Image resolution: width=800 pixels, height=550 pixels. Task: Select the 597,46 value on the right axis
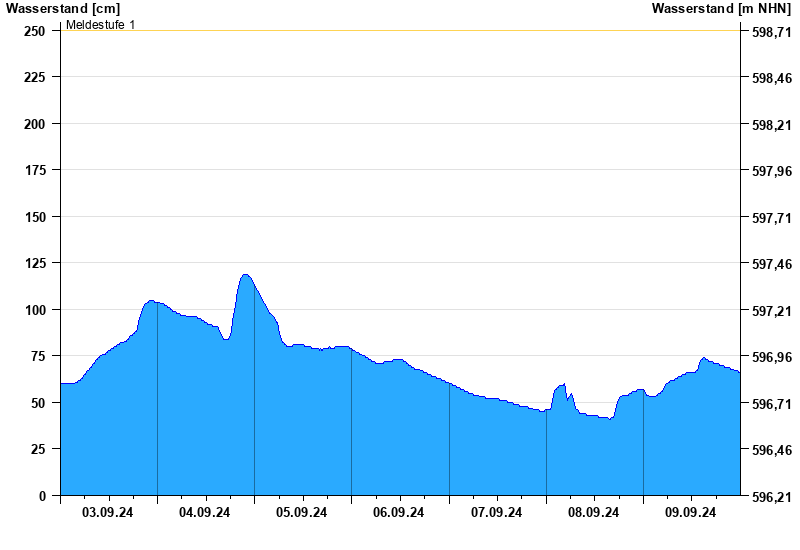pyautogui.click(x=771, y=264)
